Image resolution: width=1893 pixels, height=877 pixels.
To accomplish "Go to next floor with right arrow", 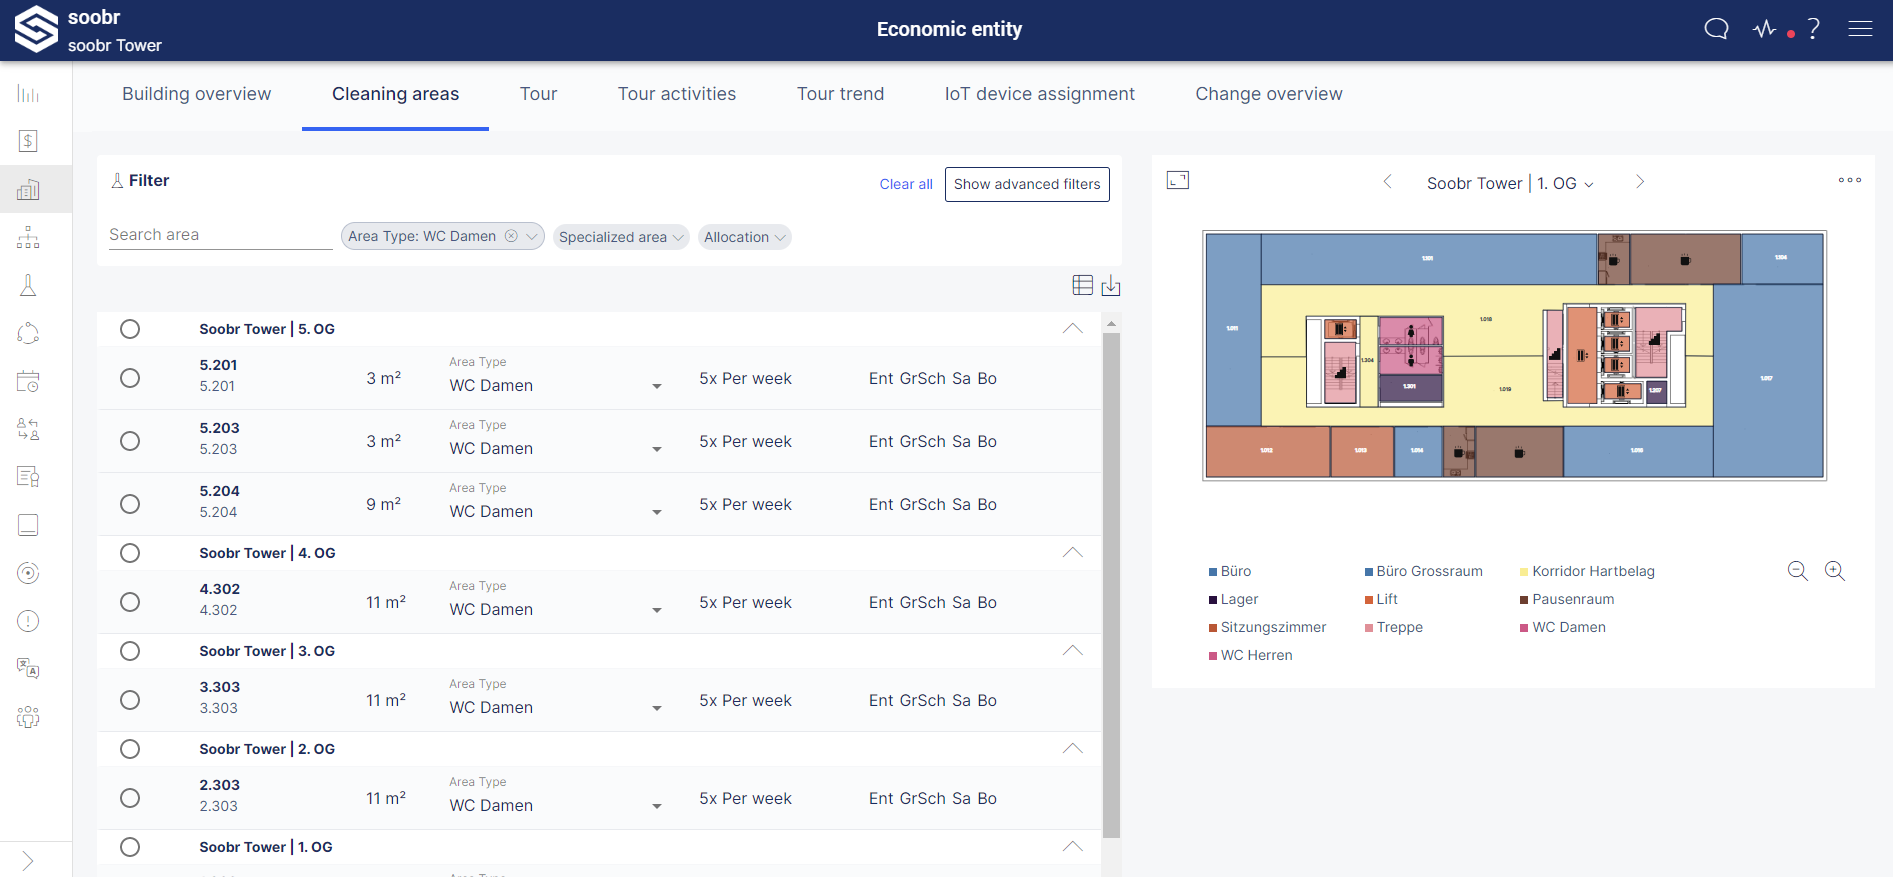I will pyautogui.click(x=1640, y=181).
